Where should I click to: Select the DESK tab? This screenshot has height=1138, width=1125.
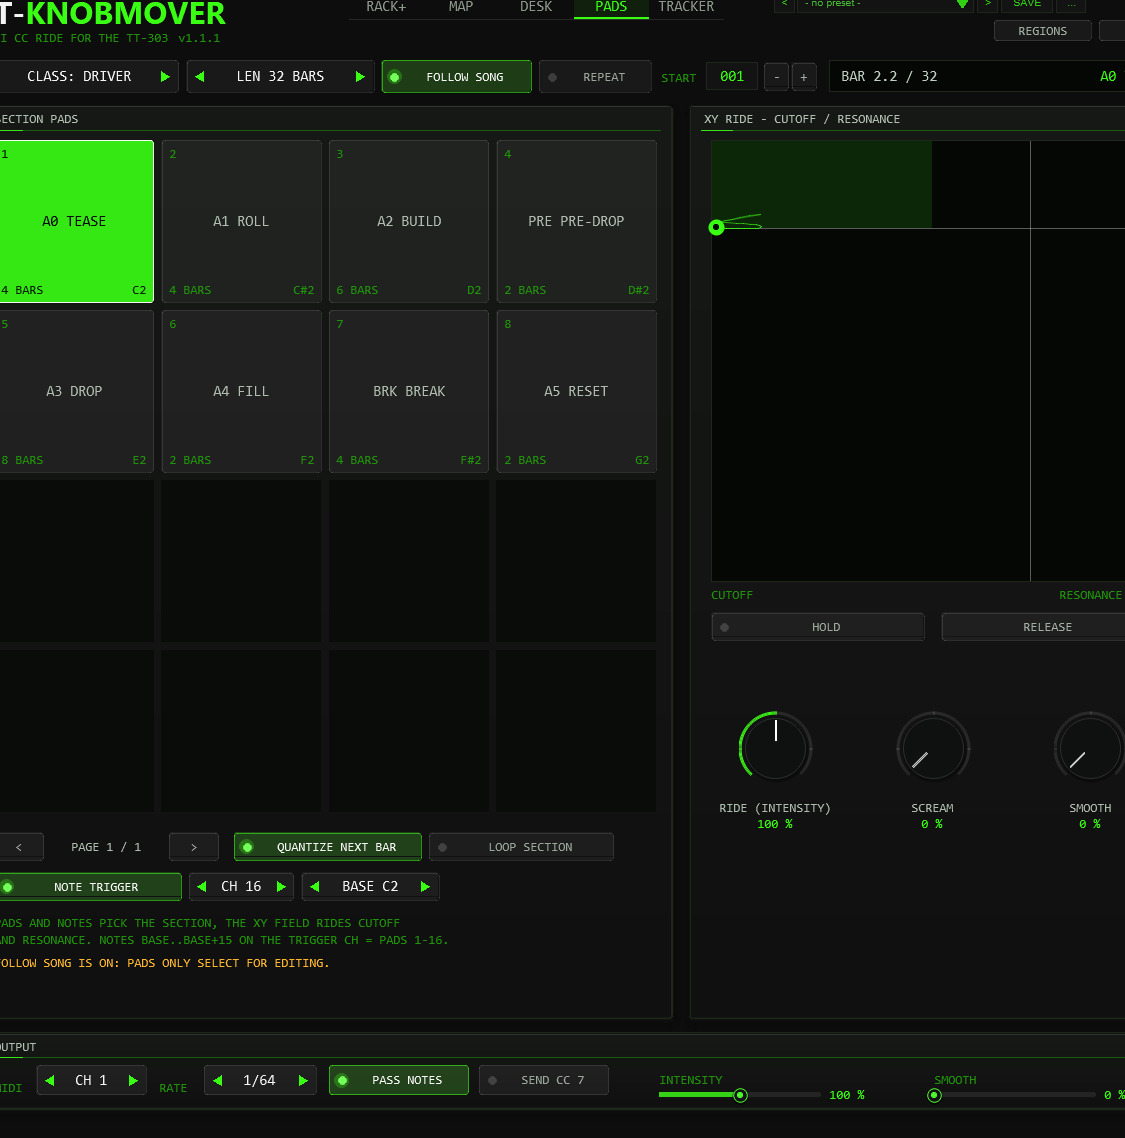pos(536,7)
